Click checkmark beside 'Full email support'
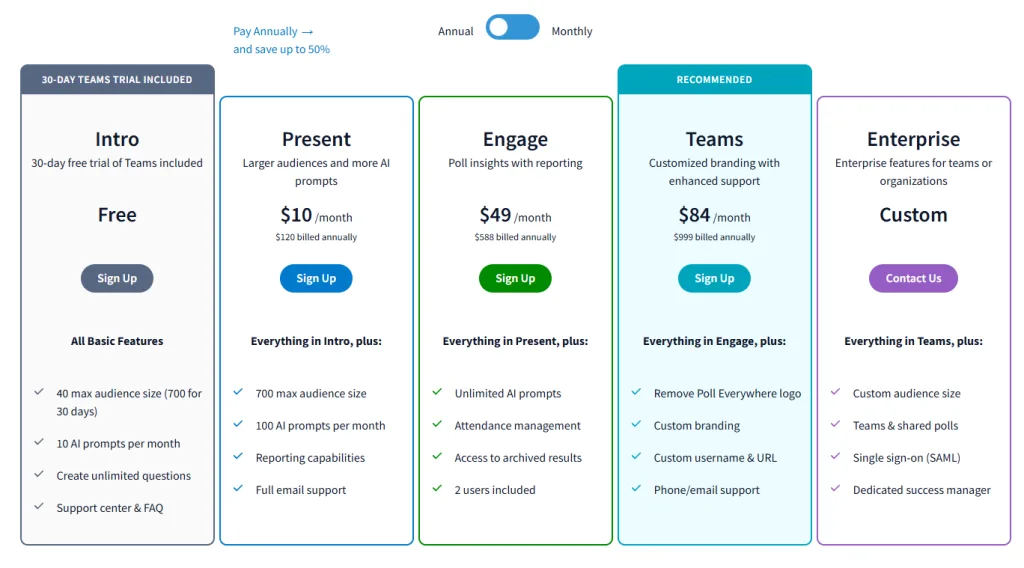Screen dimensions: 1024x568 pyautogui.click(x=238, y=489)
